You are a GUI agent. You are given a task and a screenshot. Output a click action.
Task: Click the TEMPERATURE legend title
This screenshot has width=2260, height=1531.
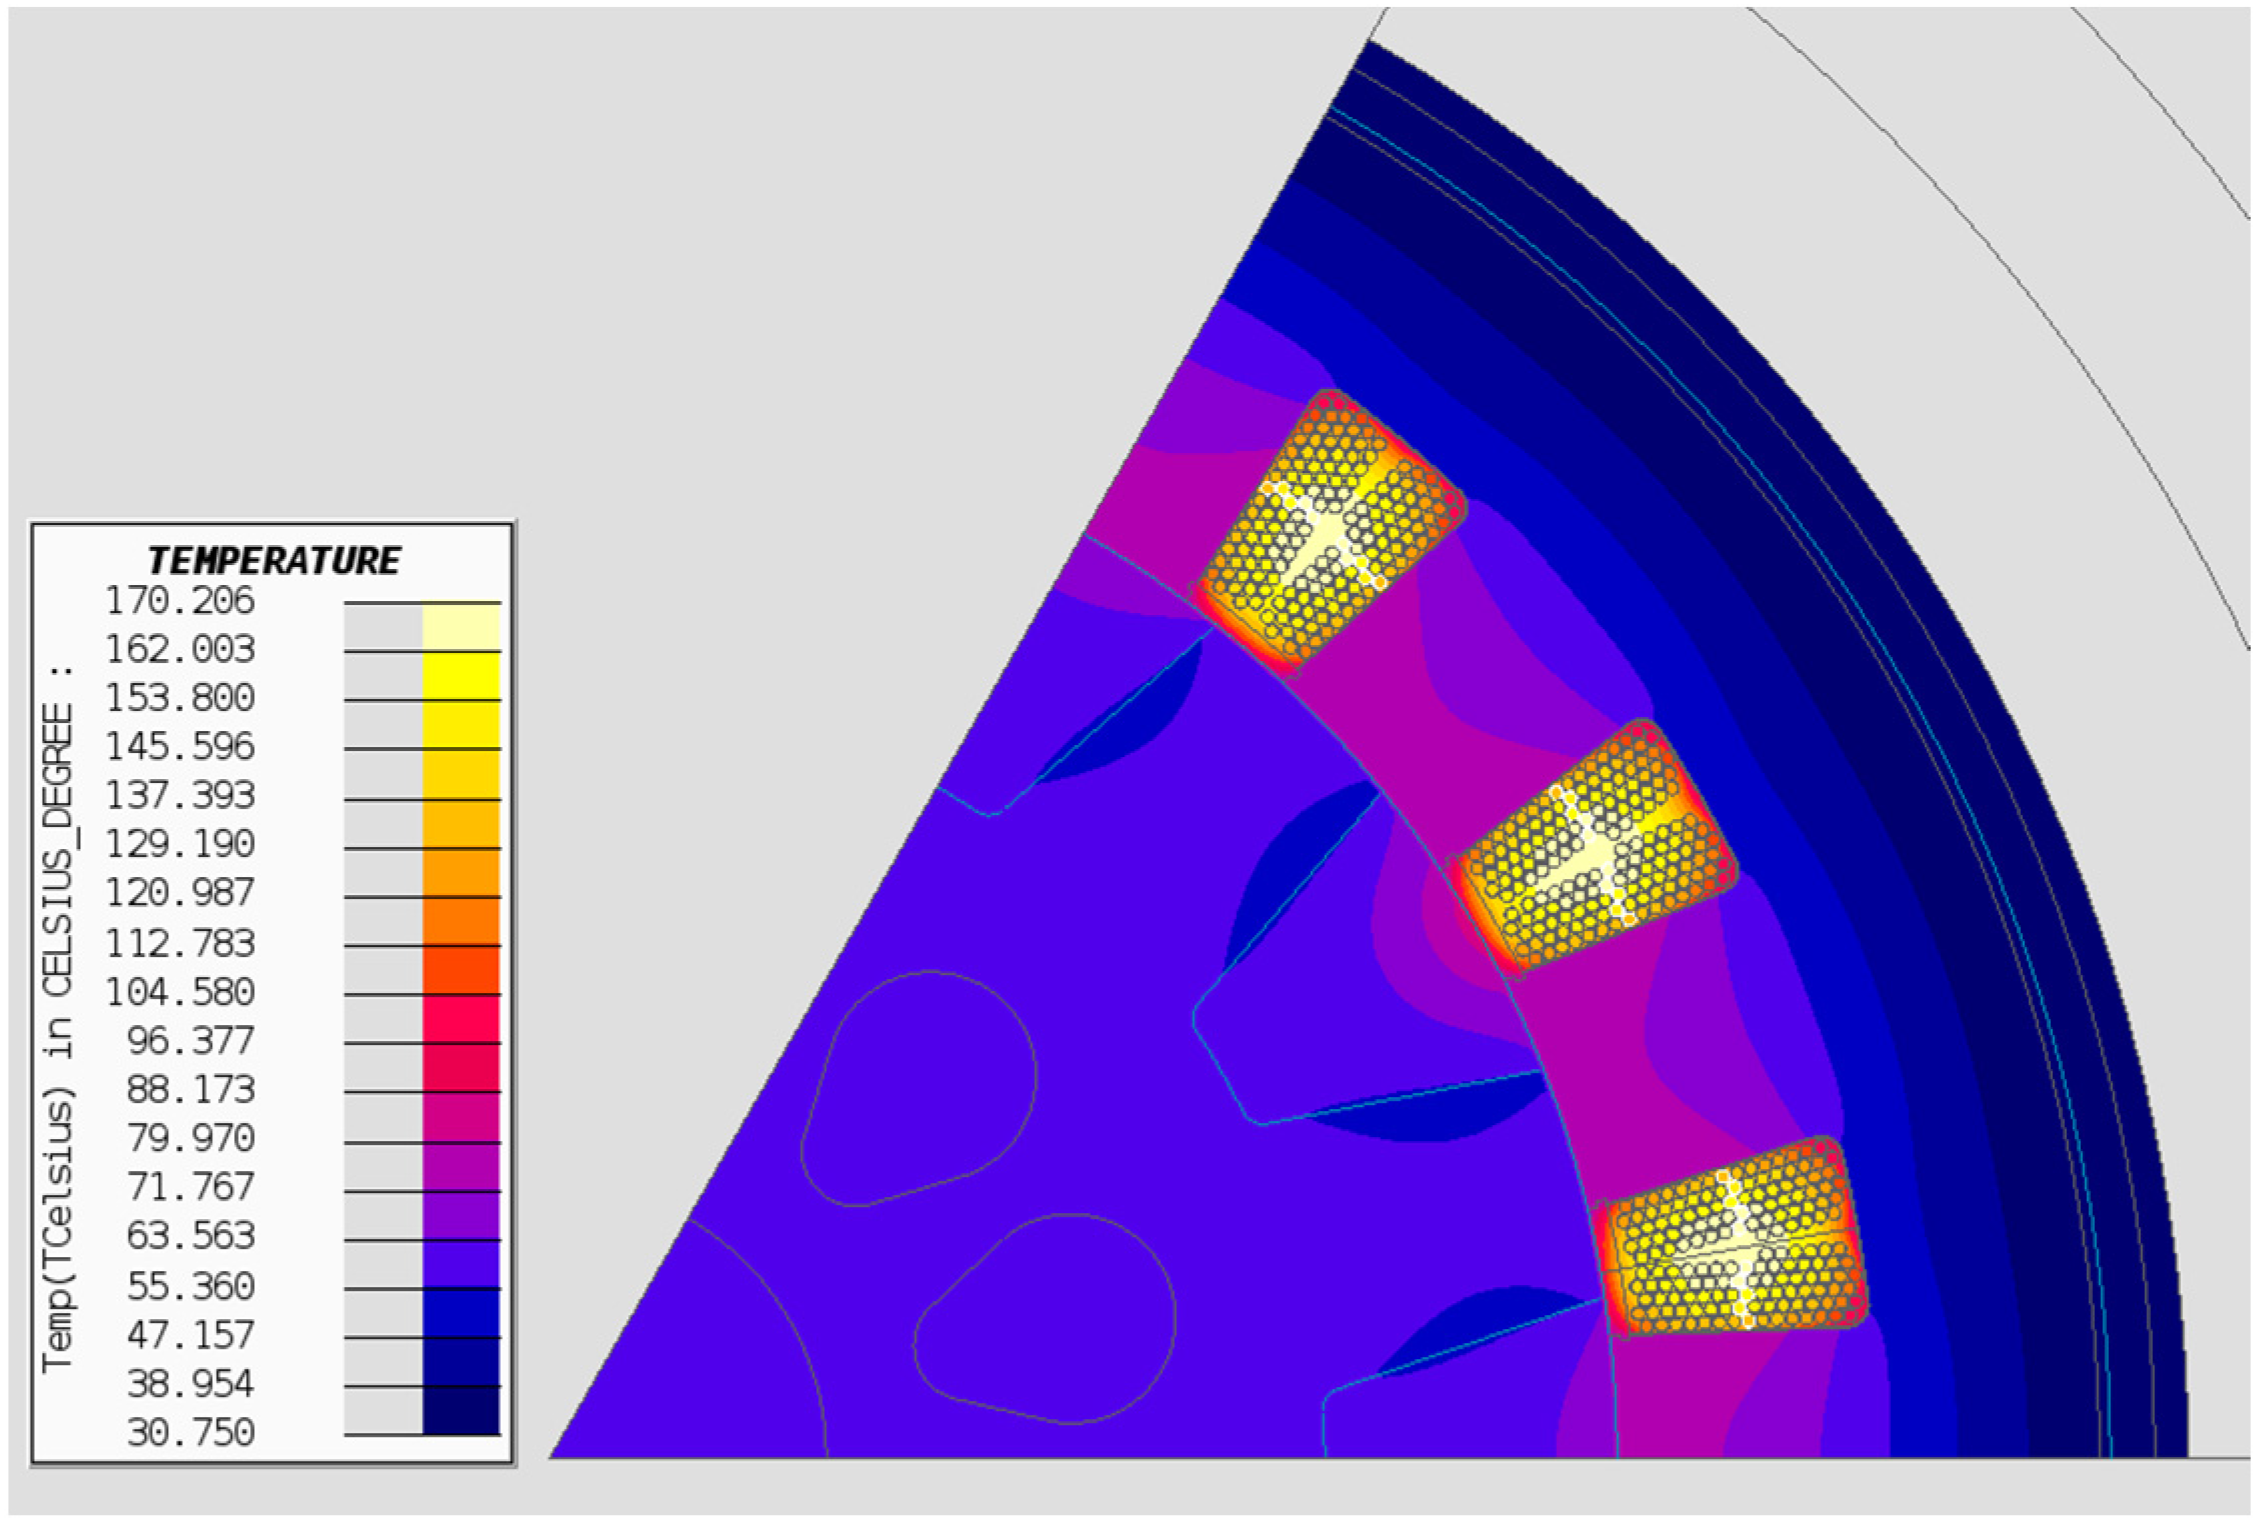(x=273, y=561)
